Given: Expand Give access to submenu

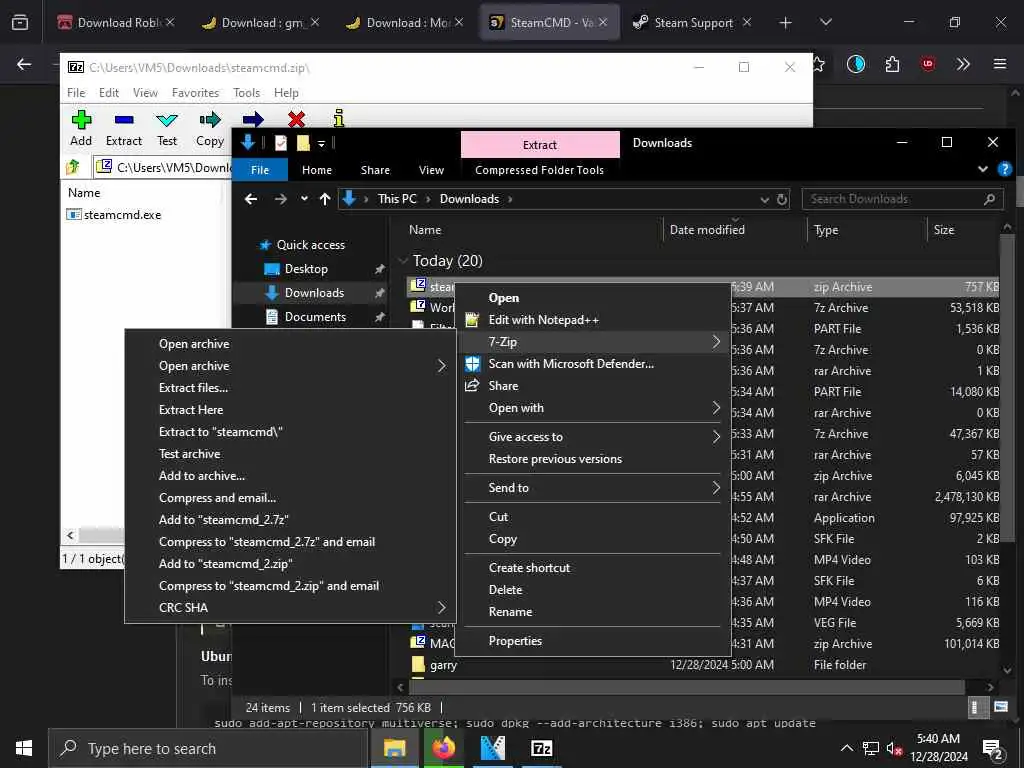Looking at the screenshot, I should (x=593, y=437).
